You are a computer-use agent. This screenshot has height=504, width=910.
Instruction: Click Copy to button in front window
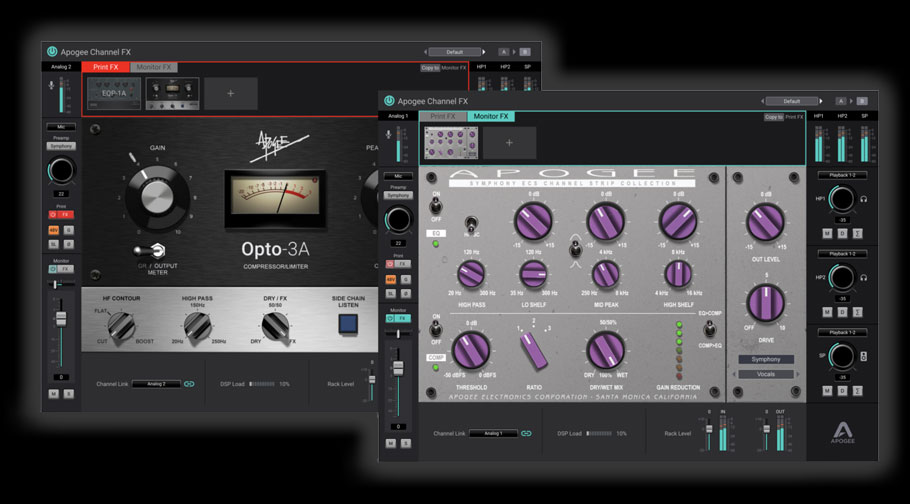773,117
